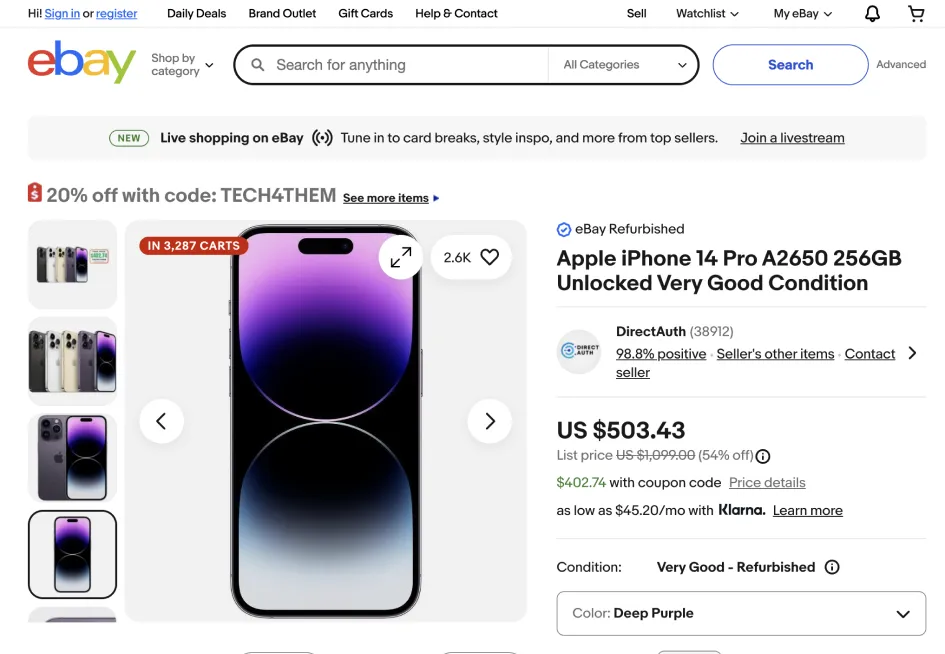Click the list price info icon

(763, 456)
